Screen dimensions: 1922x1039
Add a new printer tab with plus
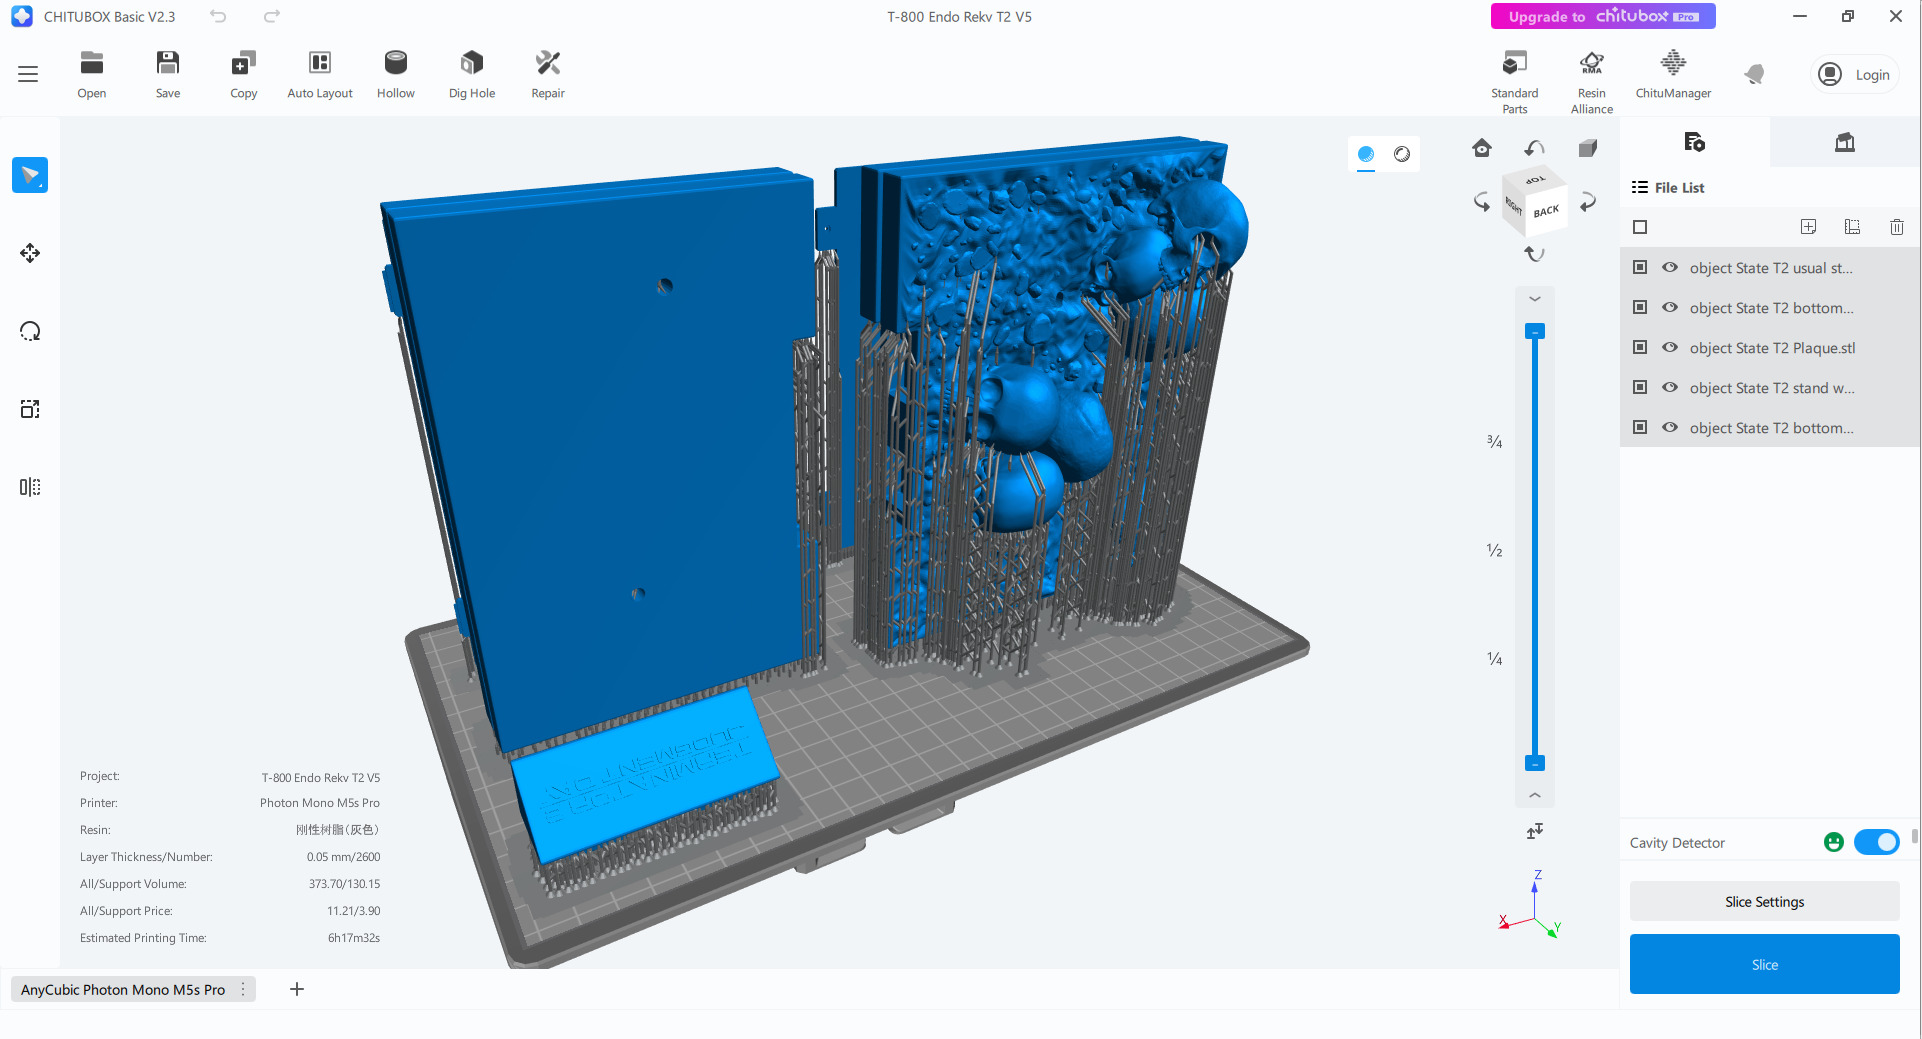click(297, 989)
